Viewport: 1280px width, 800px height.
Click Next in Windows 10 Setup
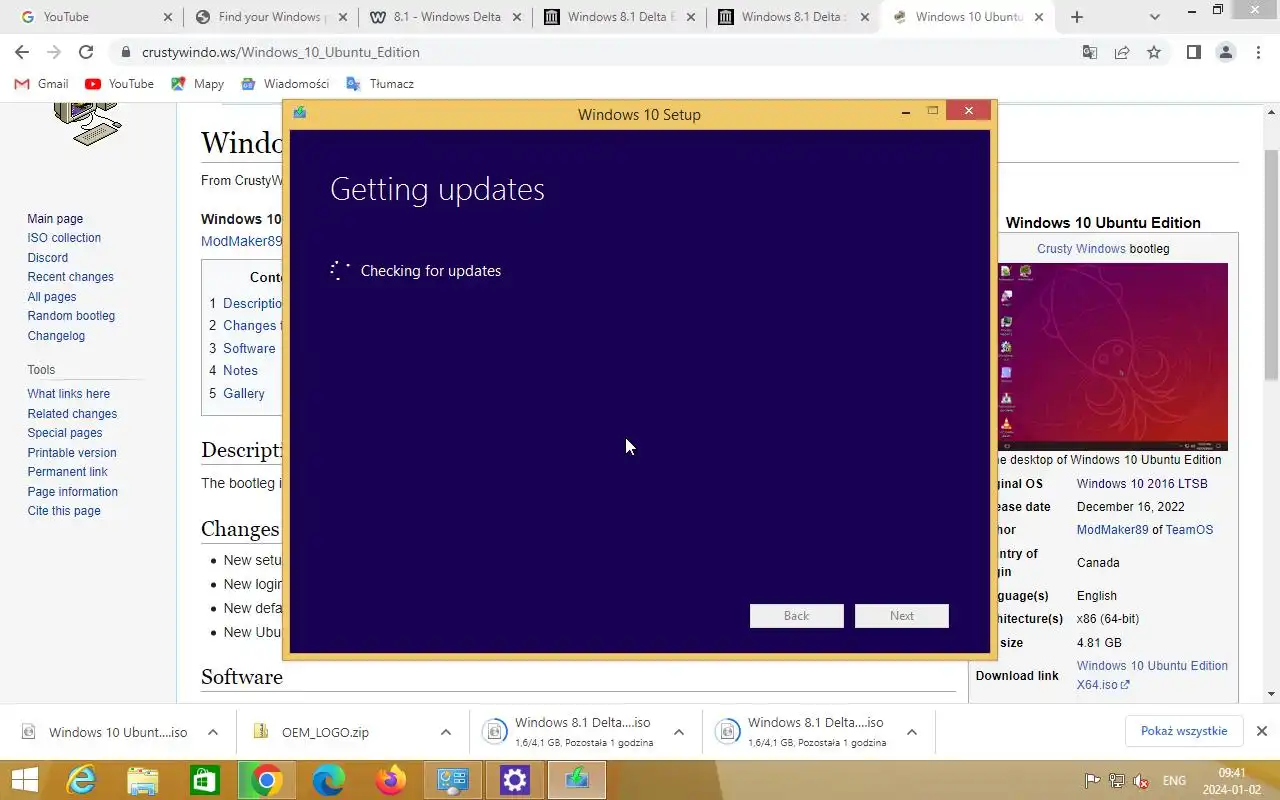pos(902,616)
